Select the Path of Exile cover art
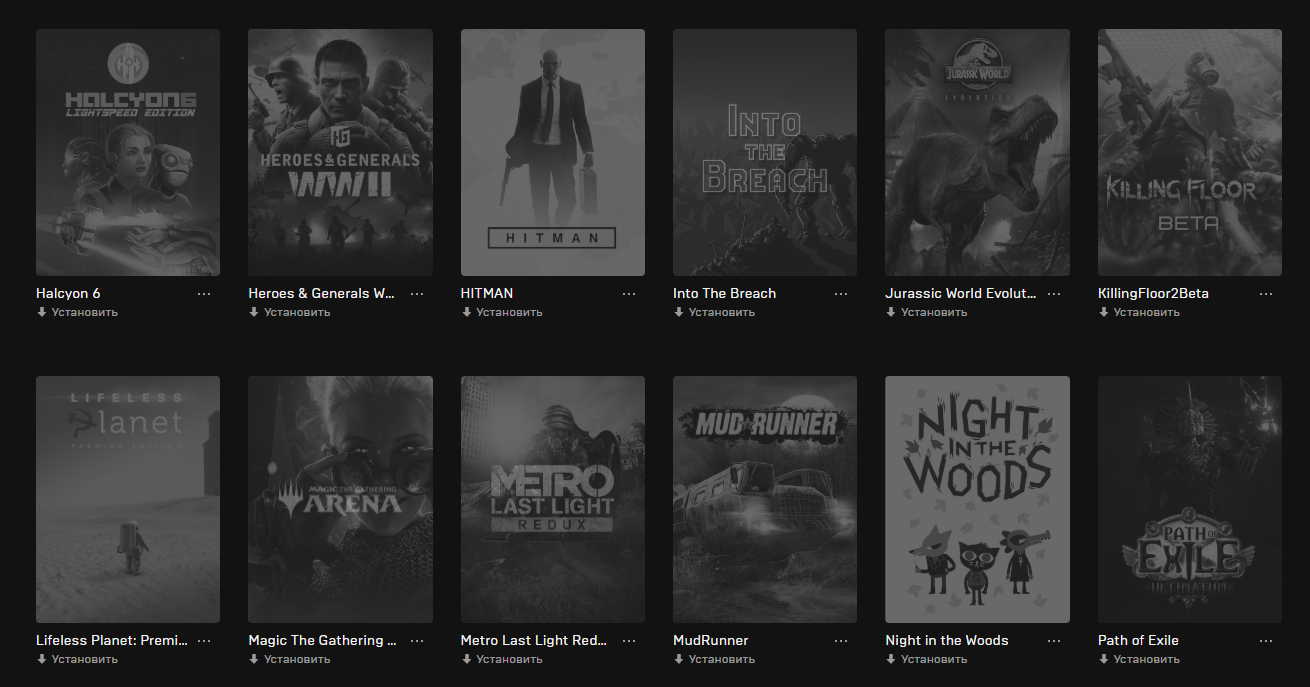 pyautogui.click(x=1190, y=499)
